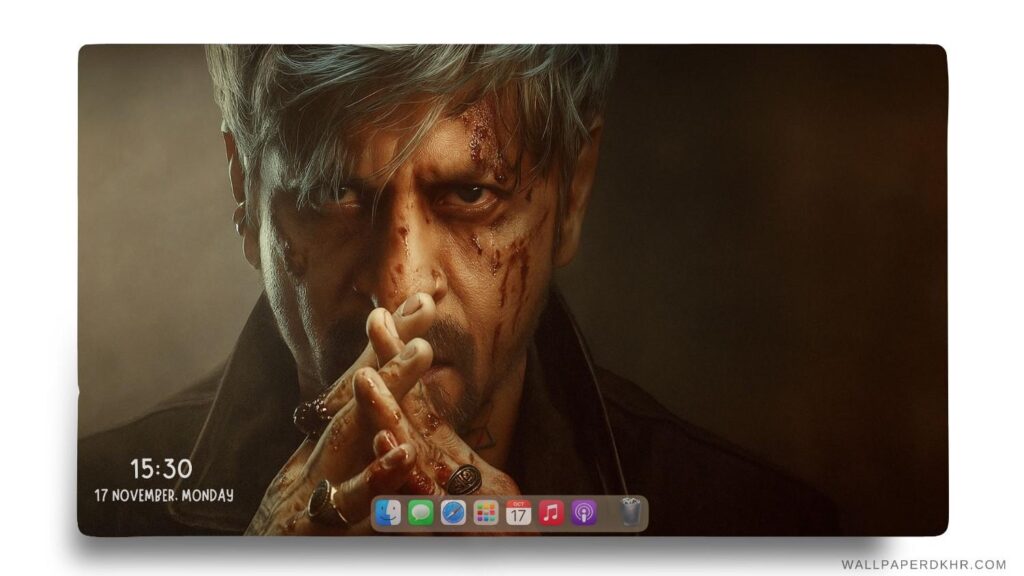The height and width of the screenshot is (576, 1024).
Task: Open the Calendar showing October 17
Action: (x=519, y=512)
